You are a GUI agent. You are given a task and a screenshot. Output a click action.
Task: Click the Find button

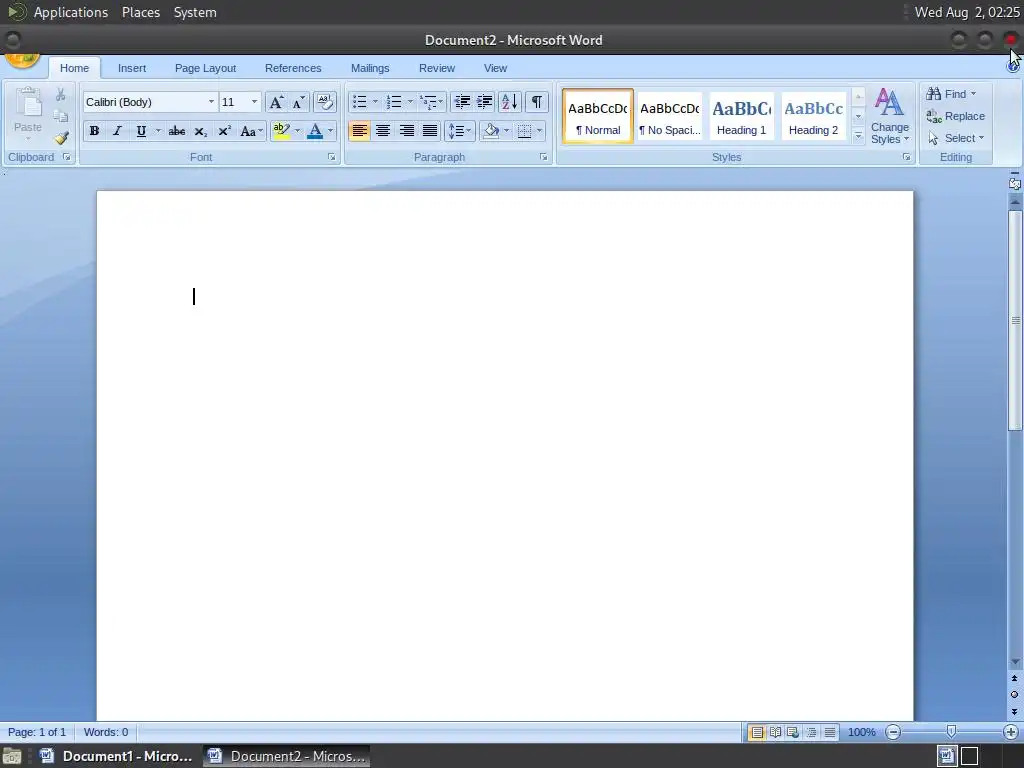coord(951,94)
